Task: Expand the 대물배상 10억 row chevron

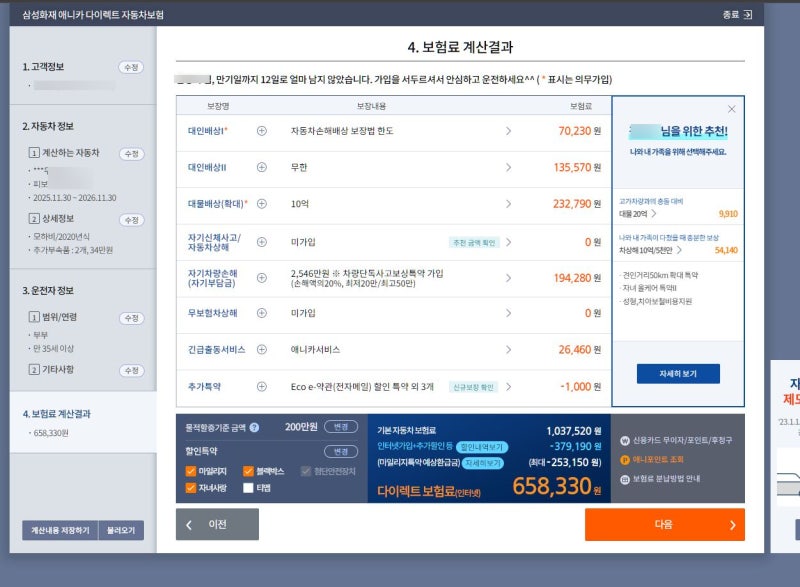Action: coord(508,203)
